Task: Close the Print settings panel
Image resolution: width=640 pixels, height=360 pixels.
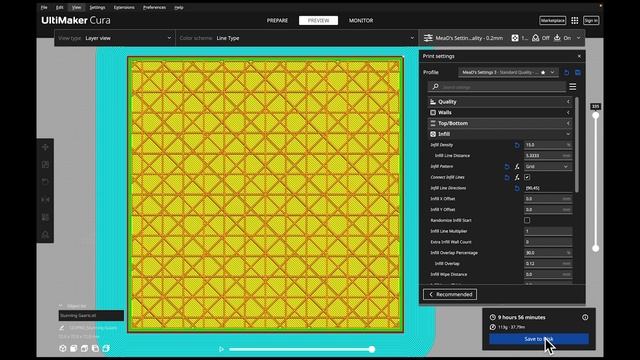Action: point(579,56)
